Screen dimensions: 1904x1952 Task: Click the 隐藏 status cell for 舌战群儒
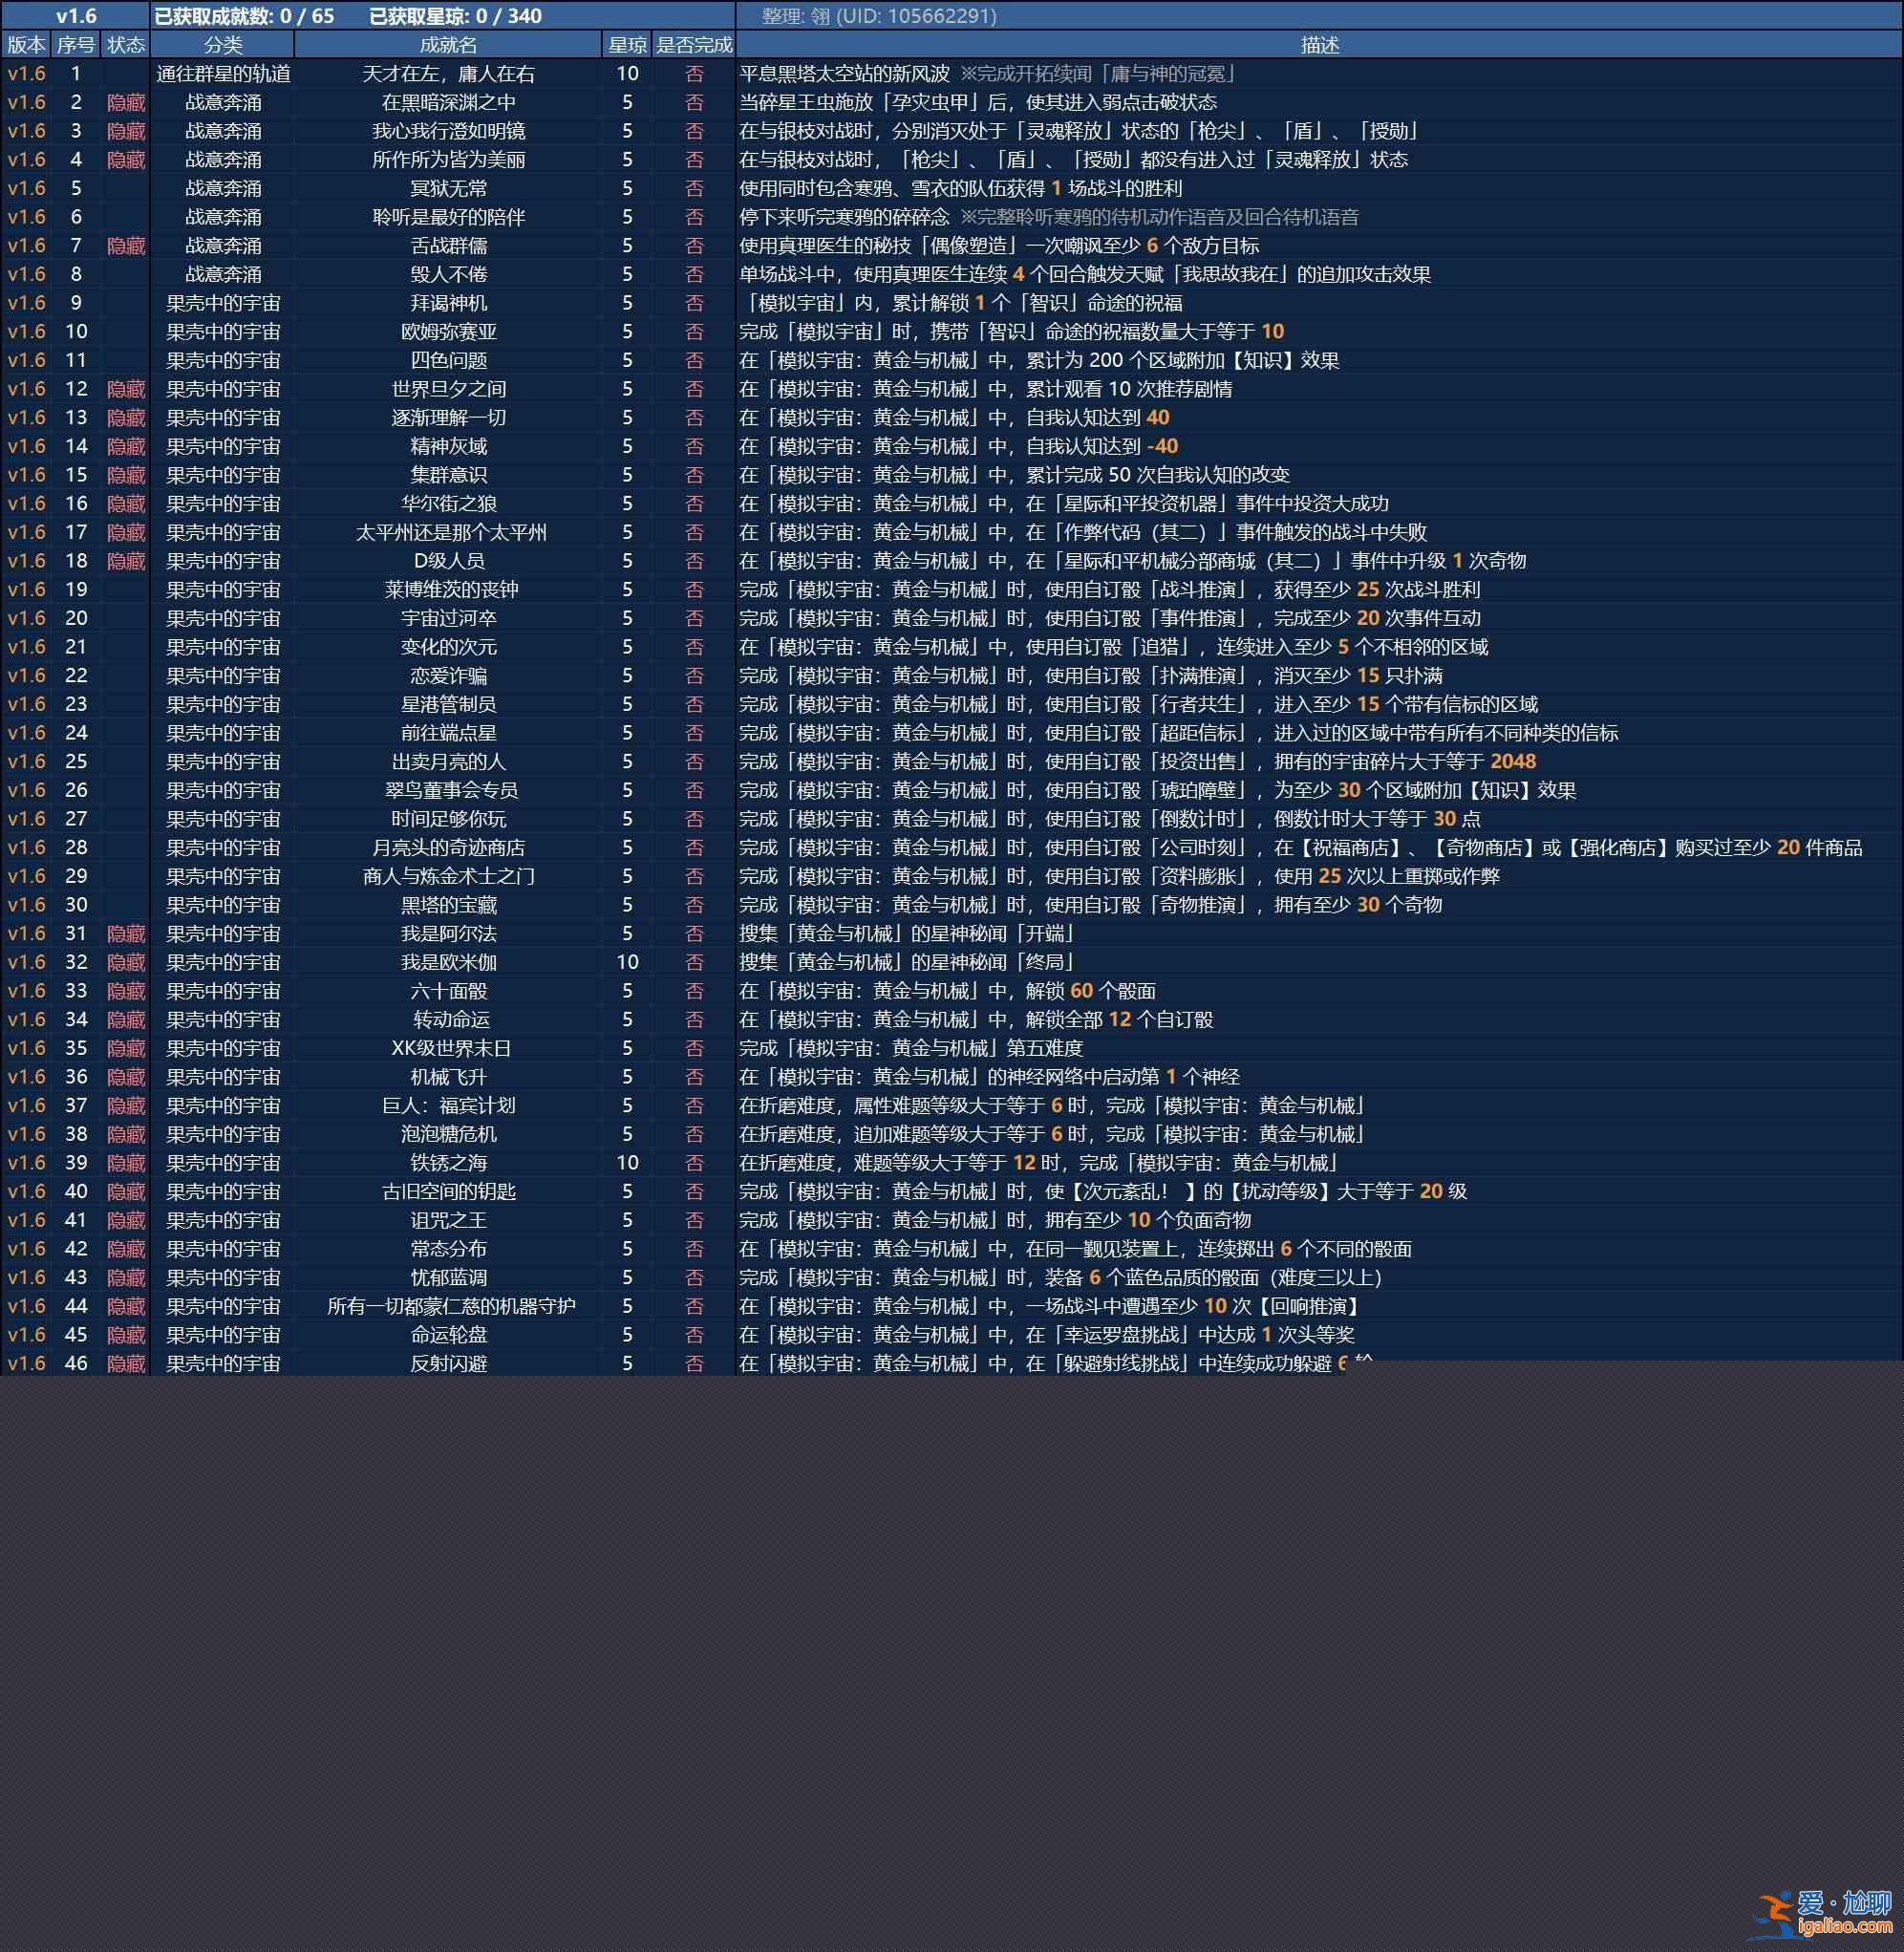point(126,246)
